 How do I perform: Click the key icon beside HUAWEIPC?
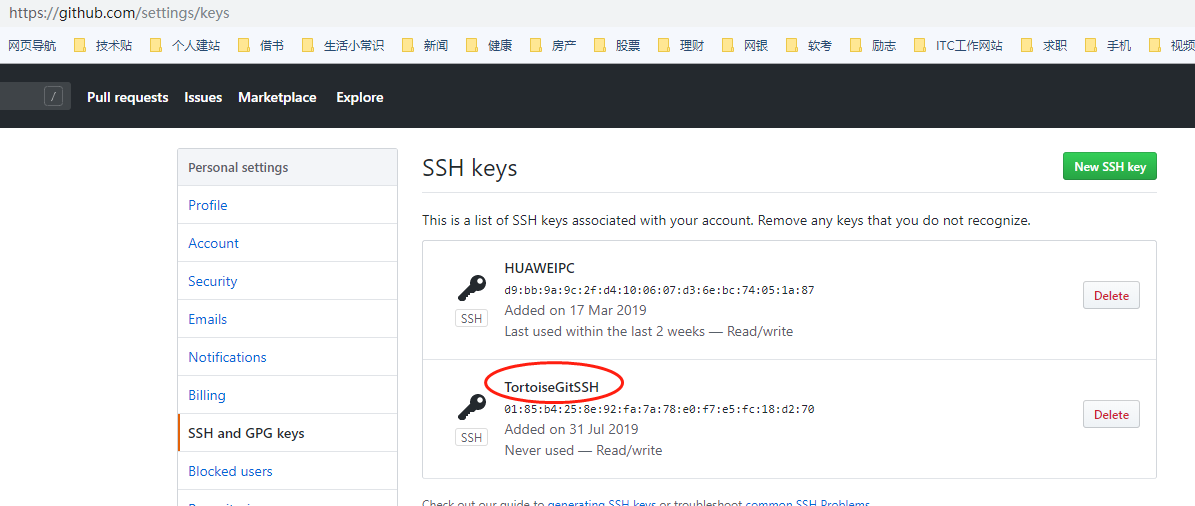click(472, 289)
